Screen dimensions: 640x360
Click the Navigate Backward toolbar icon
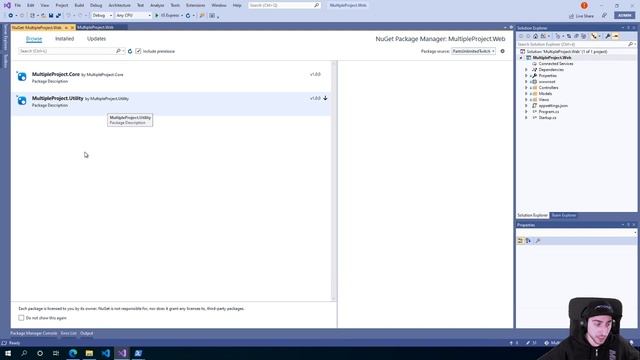(x=11, y=16)
